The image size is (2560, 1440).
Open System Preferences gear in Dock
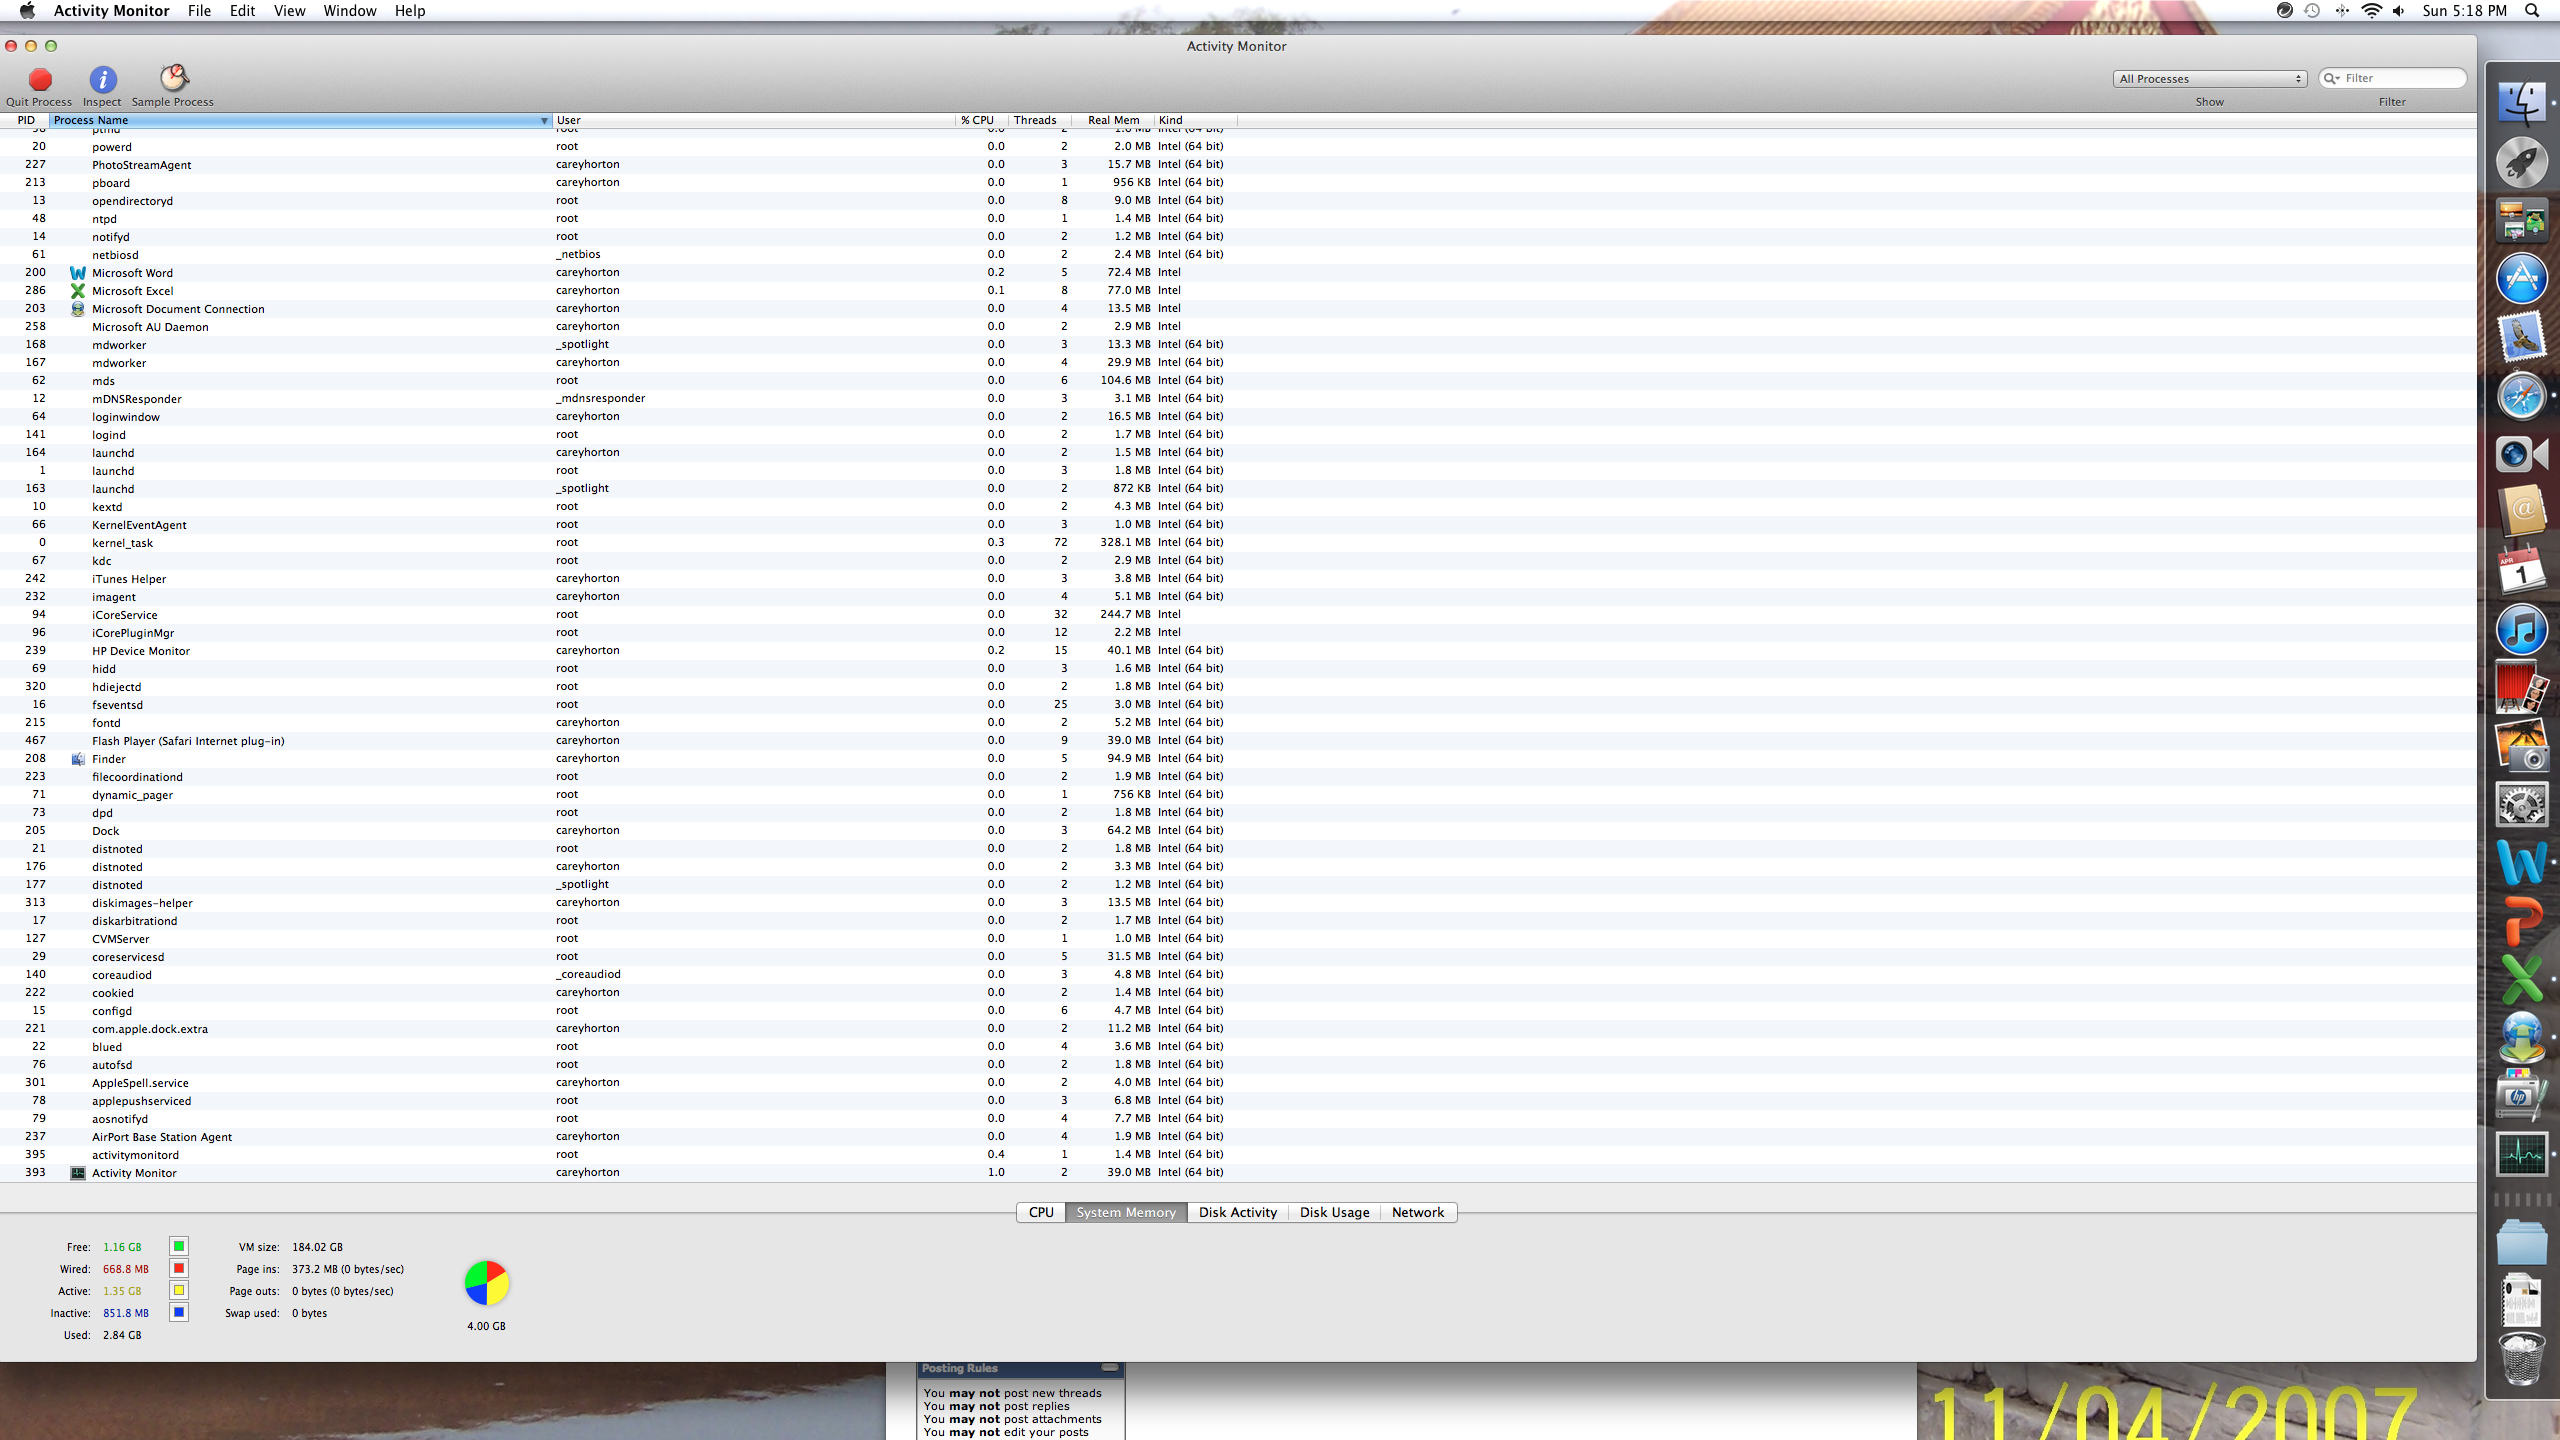2521,805
